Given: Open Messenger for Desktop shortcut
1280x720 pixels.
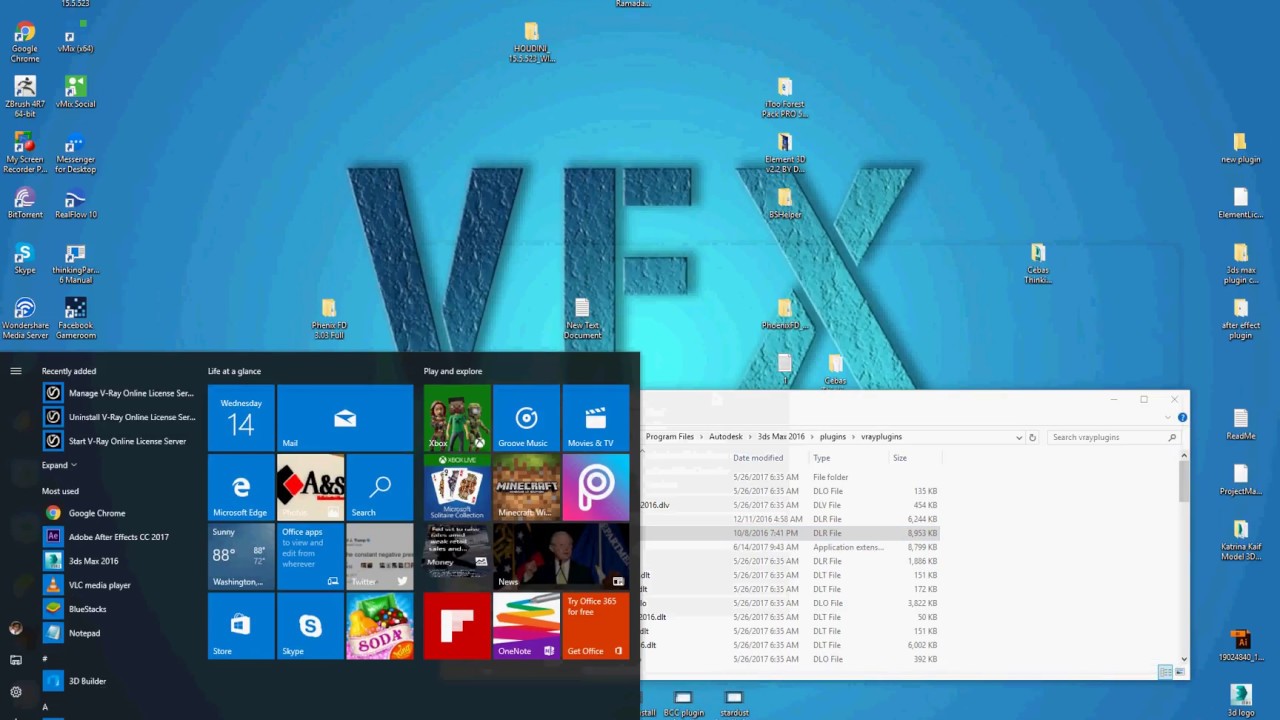Looking at the screenshot, I should point(75,152).
